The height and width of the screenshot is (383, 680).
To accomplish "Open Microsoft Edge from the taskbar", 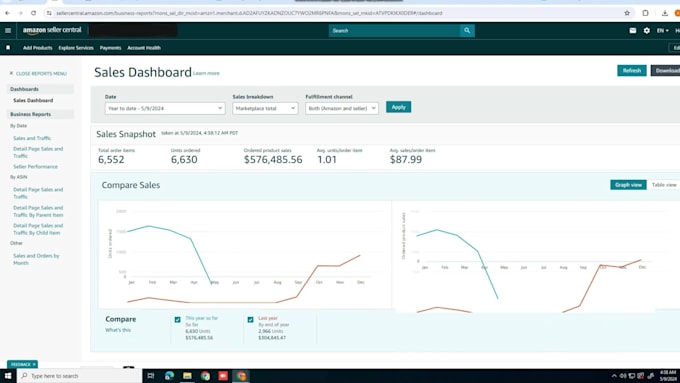I will pyautogui.click(x=169, y=376).
